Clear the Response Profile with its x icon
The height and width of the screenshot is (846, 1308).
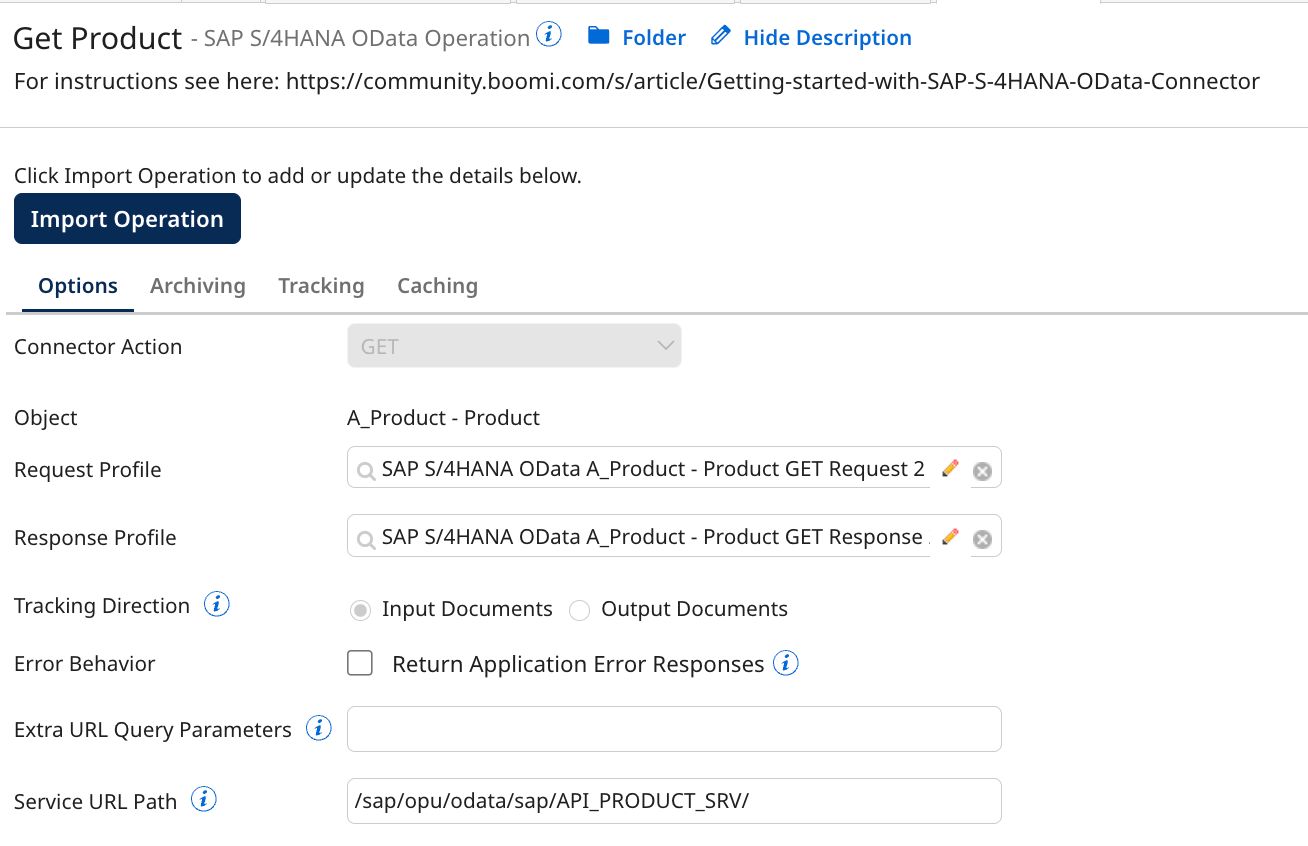click(982, 536)
